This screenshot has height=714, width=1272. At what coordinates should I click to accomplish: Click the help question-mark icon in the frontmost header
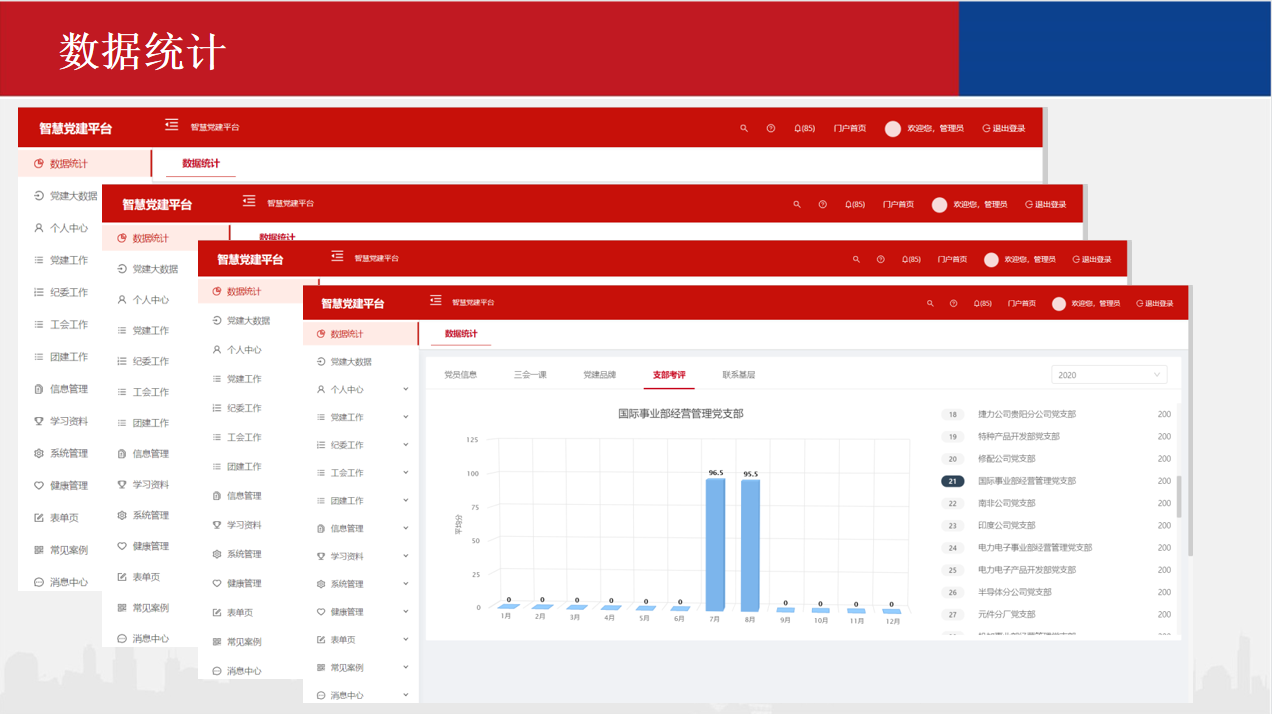pyautogui.click(x=954, y=303)
